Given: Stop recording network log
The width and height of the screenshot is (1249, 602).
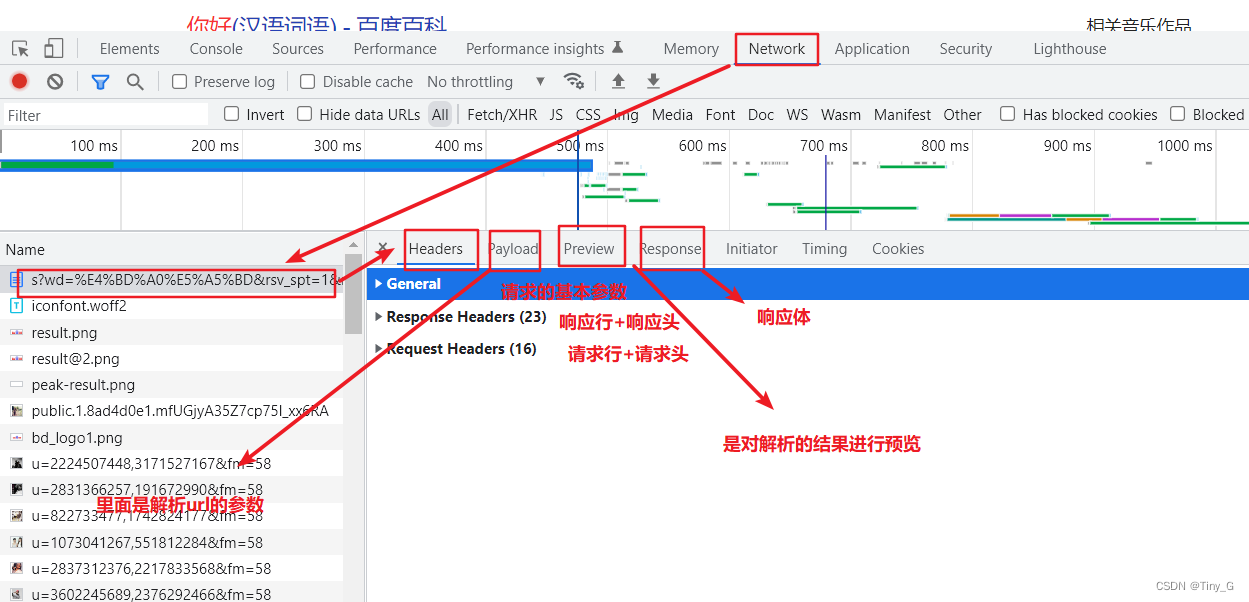Looking at the screenshot, I should [19, 82].
